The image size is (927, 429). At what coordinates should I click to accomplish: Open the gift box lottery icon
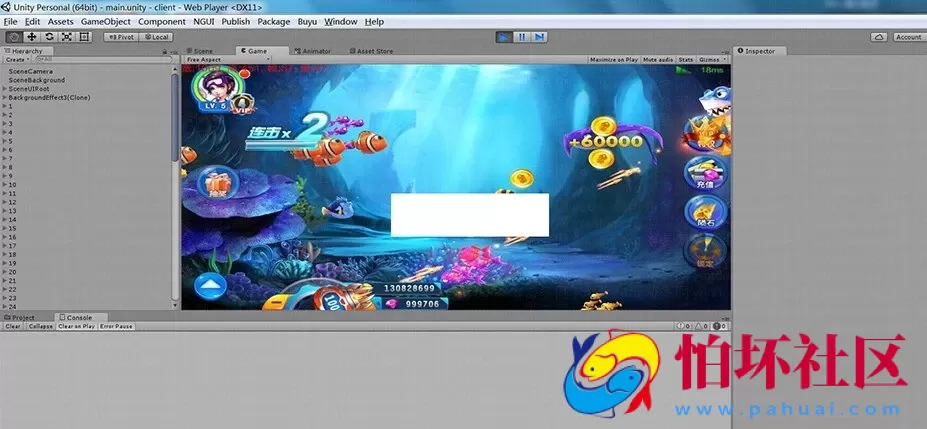point(217,184)
